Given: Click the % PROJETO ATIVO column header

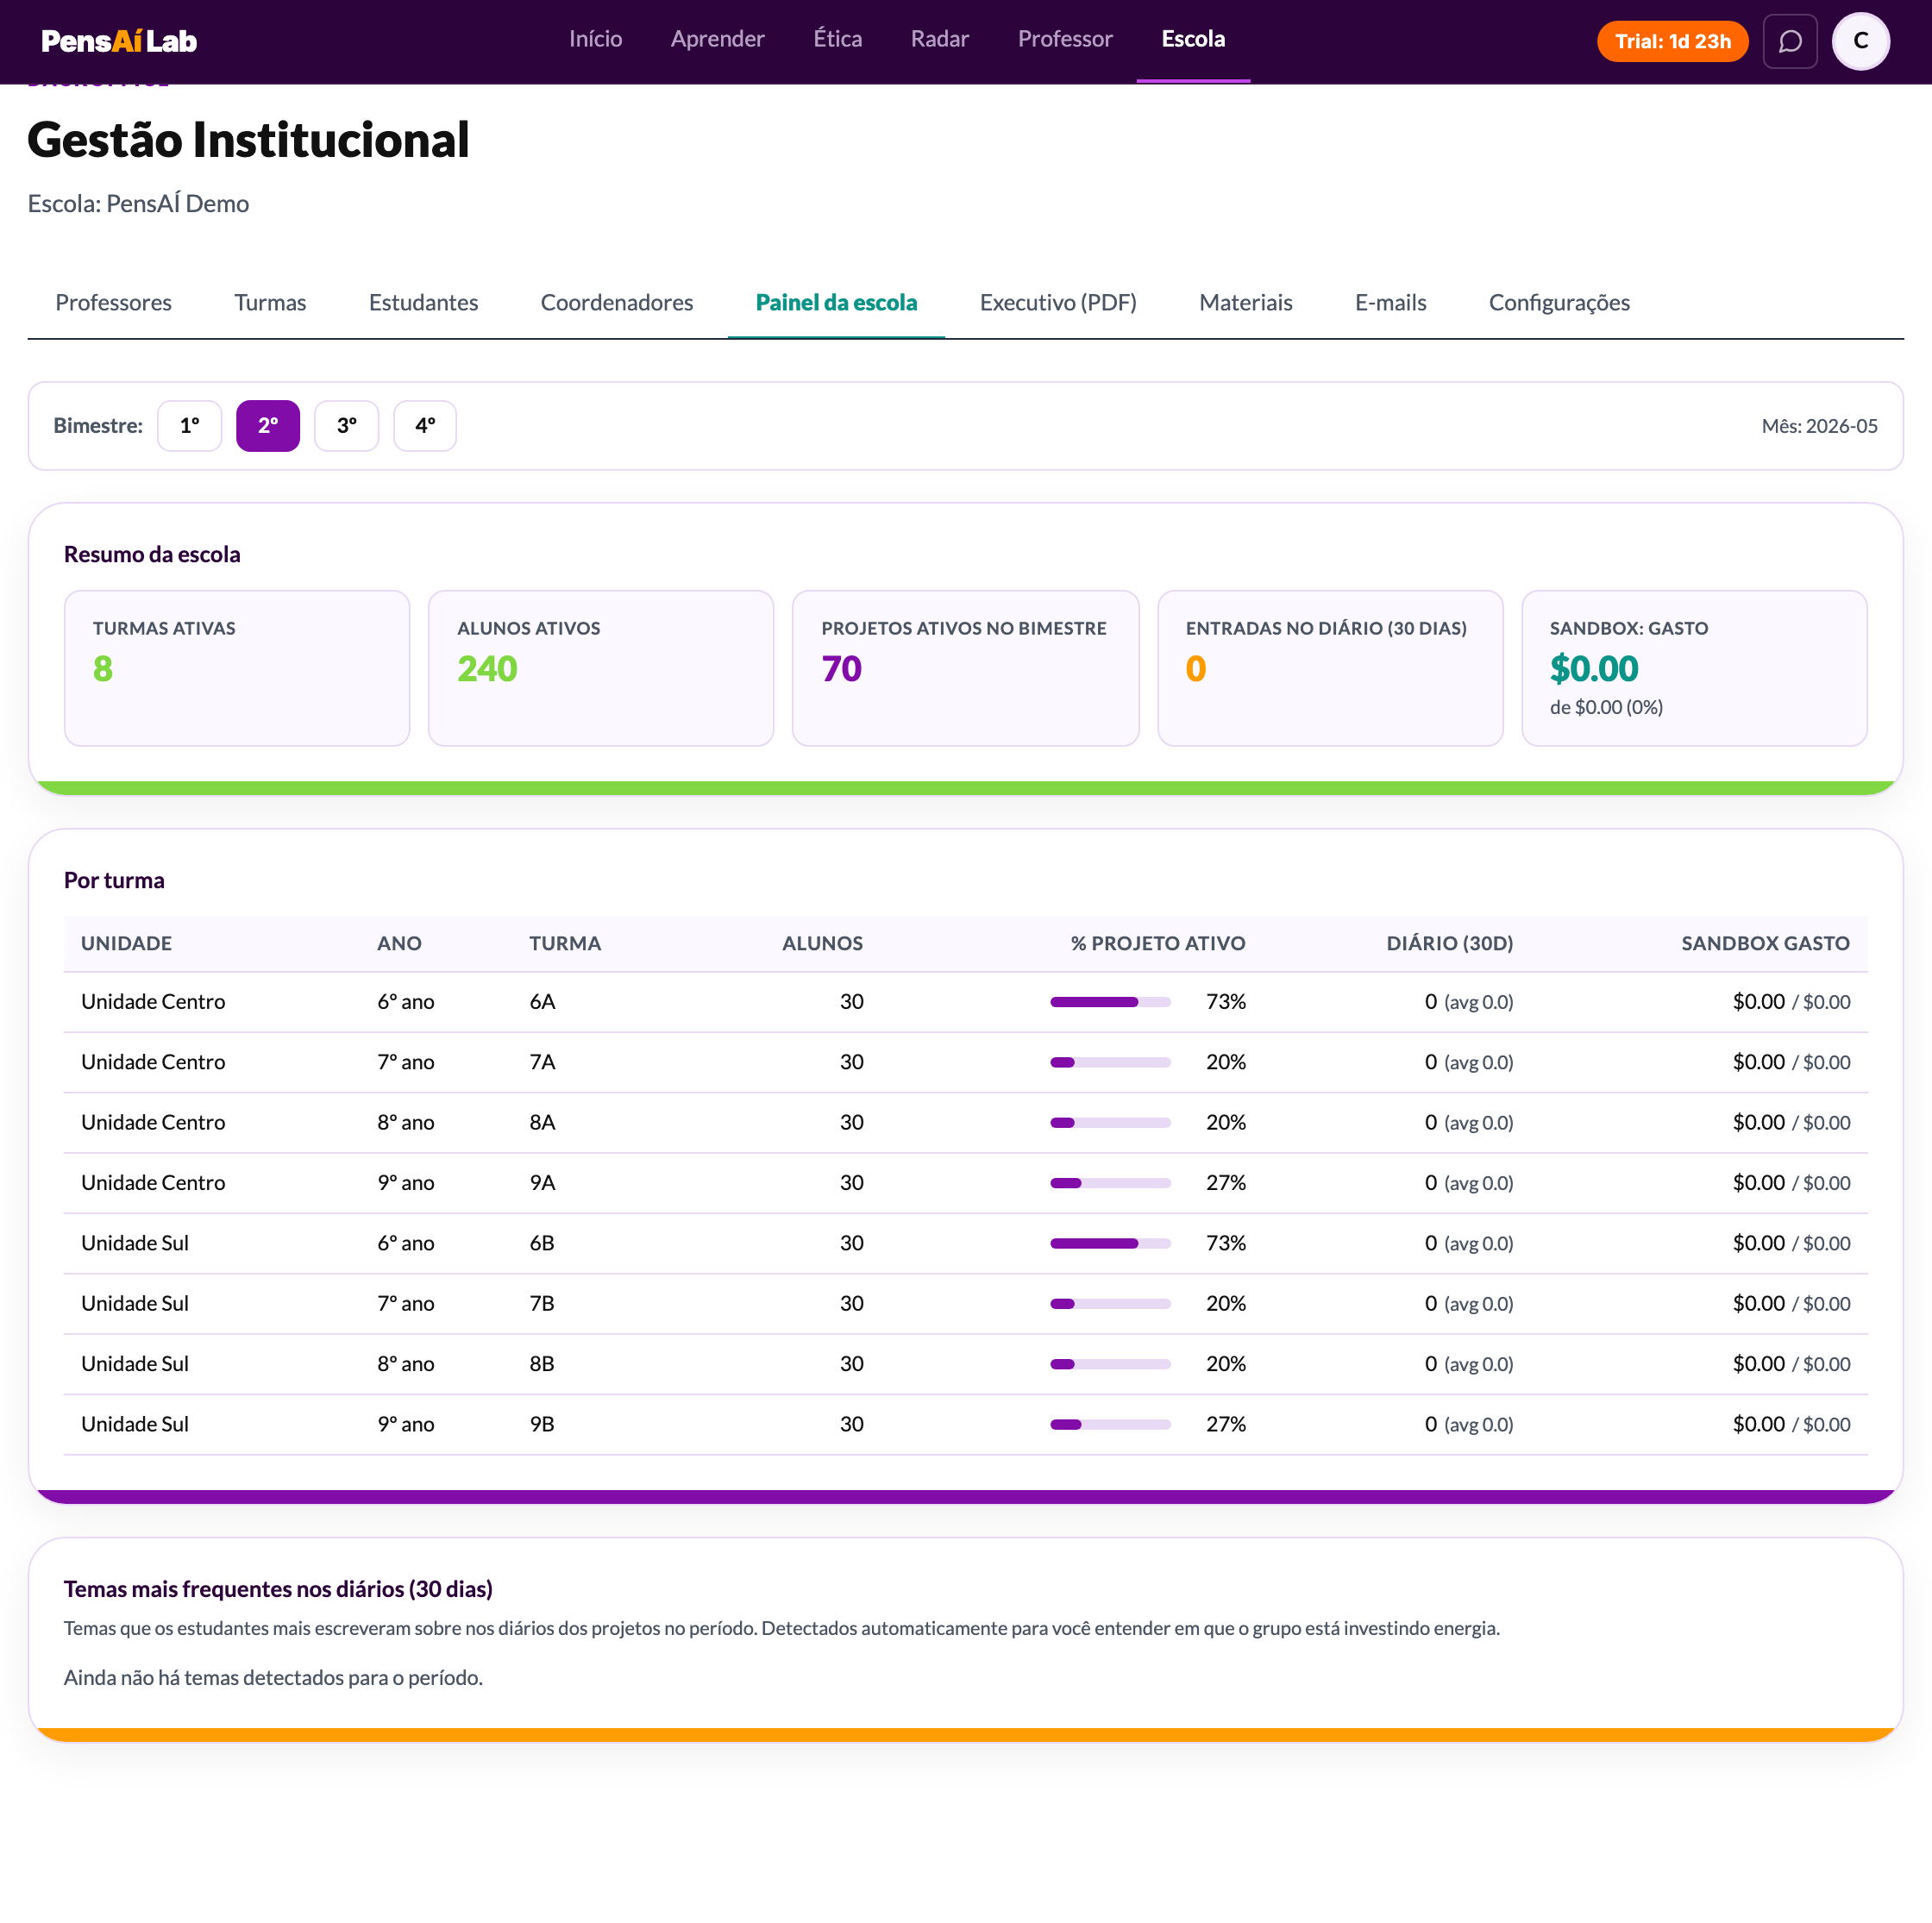Looking at the screenshot, I should point(1158,943).
